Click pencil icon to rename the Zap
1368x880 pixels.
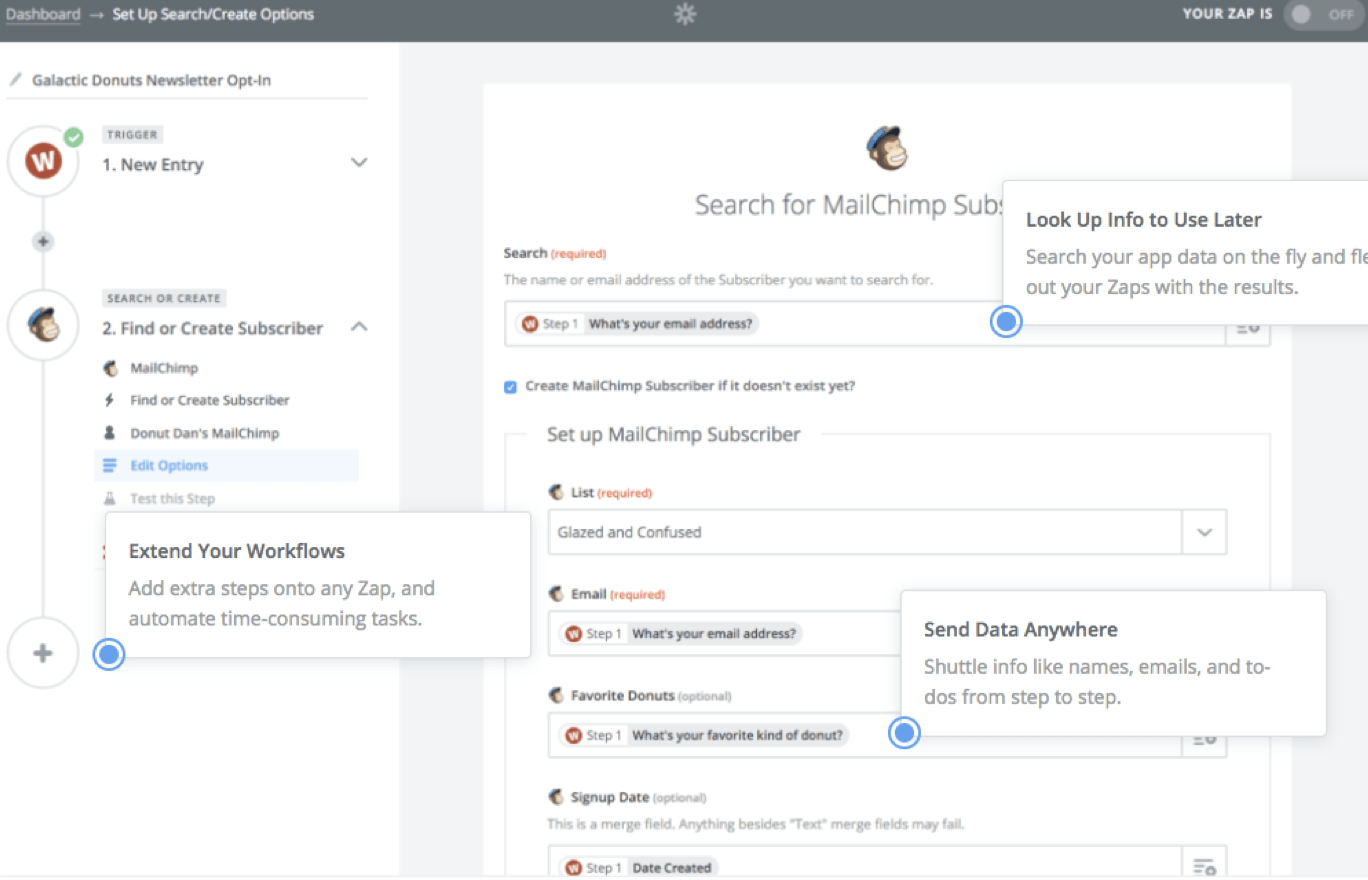(15, 80)
